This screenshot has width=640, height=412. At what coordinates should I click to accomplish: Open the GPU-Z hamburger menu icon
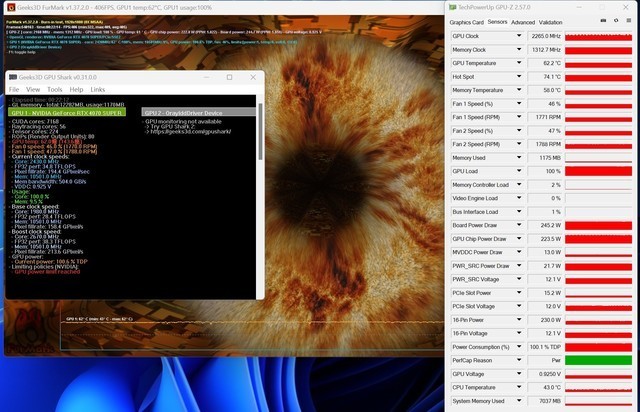pyautogui.click(x=627, y=21)
